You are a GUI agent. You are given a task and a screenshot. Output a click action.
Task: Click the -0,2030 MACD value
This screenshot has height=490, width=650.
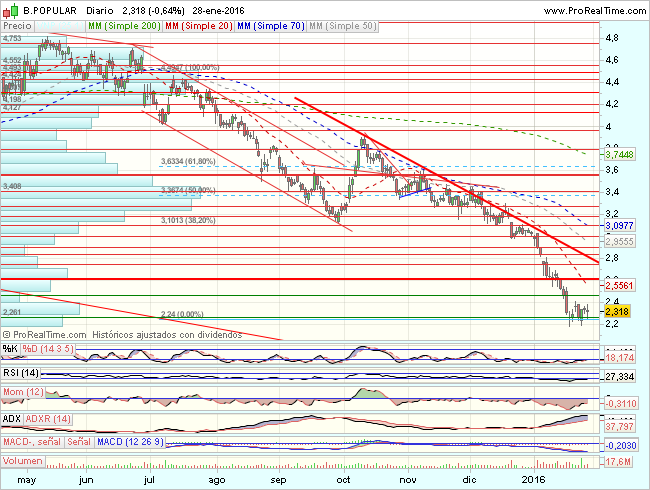coord(621,446)
